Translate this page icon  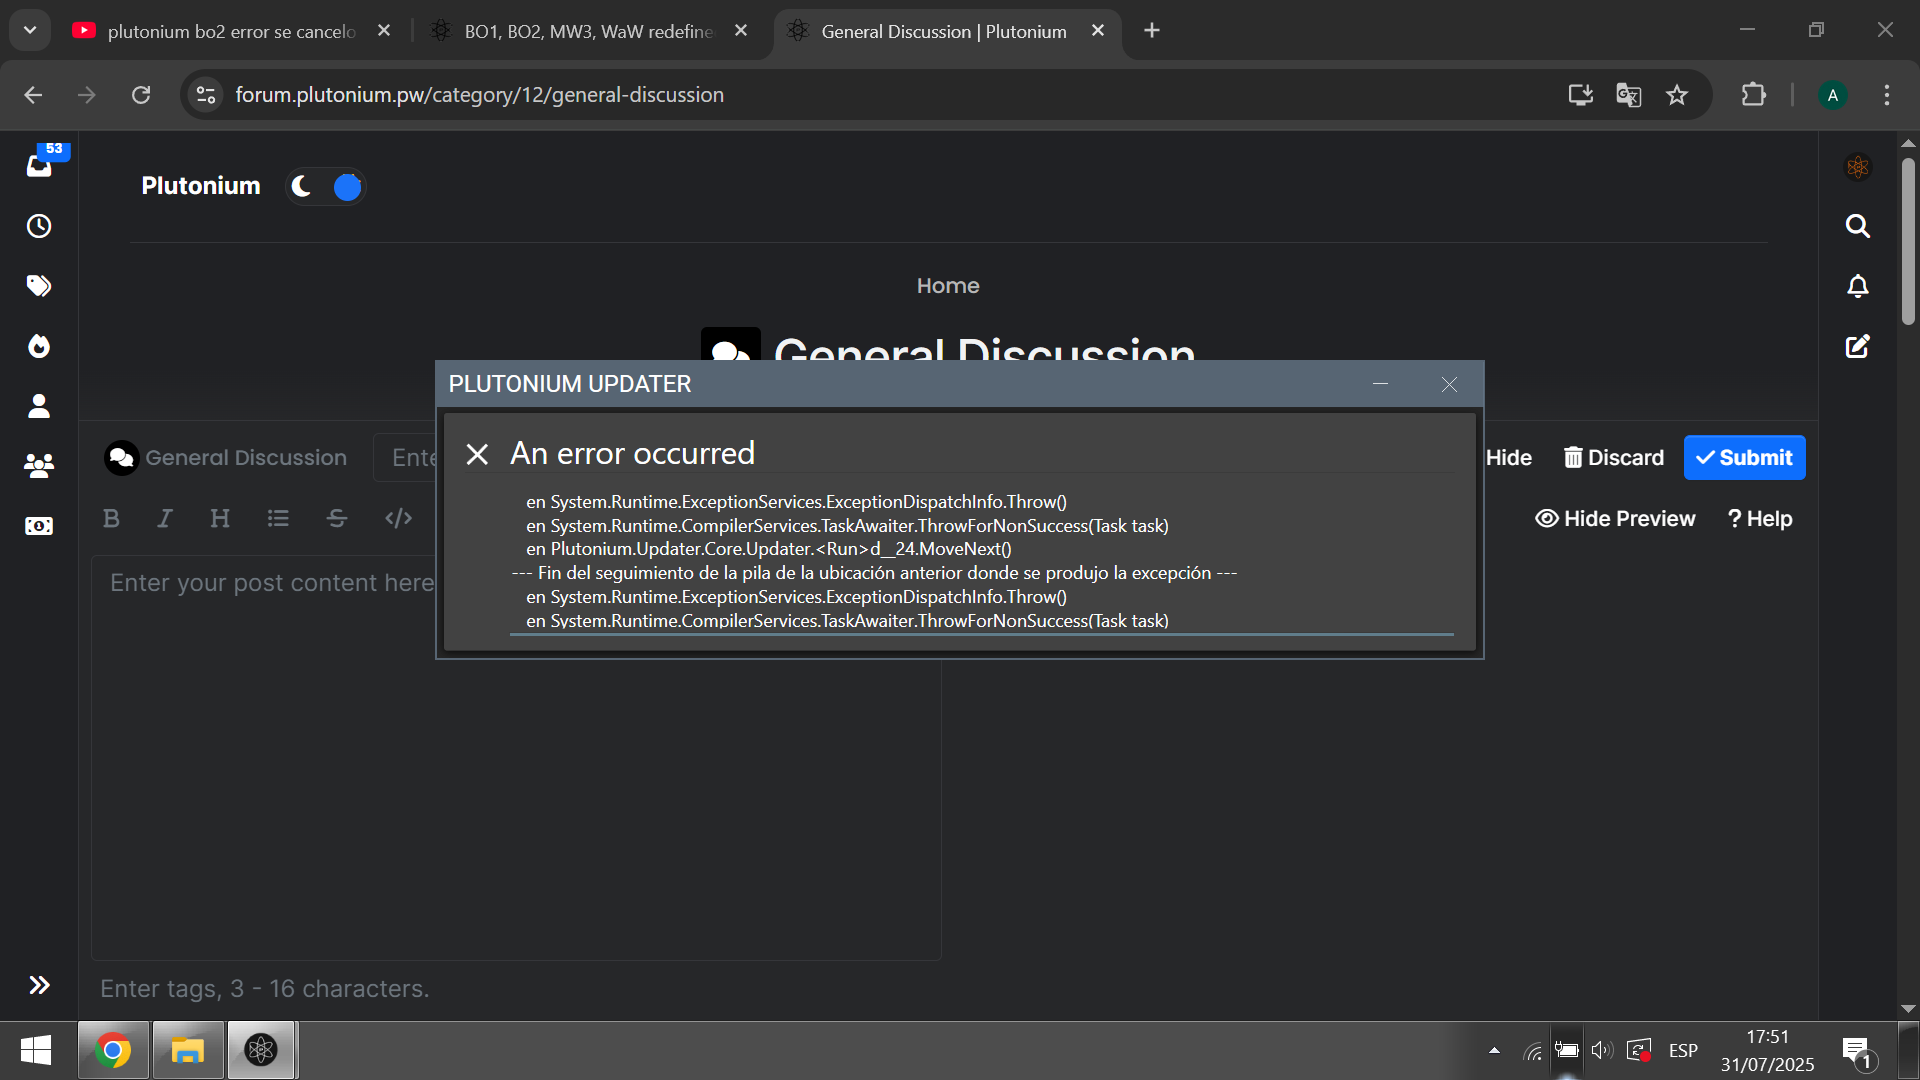click(1628, 95)
